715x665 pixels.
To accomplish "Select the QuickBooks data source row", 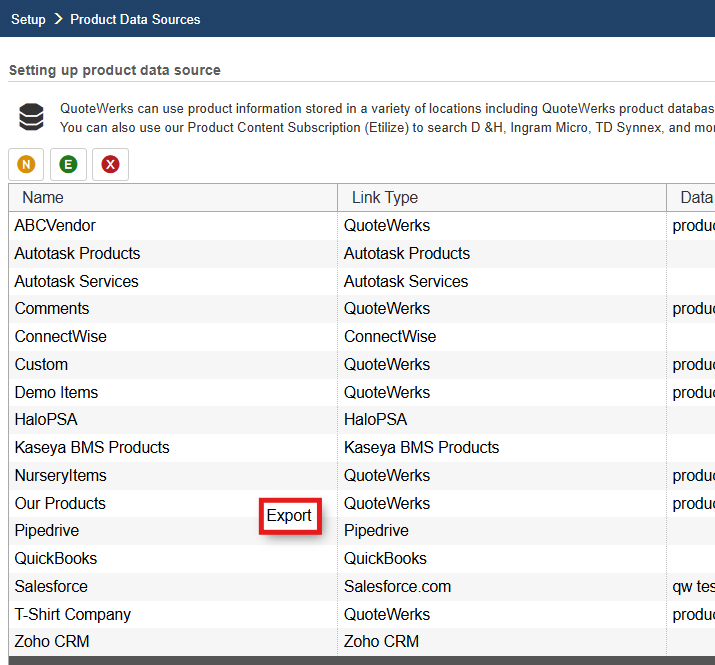I will pyautogui.click(x=55, y=558).
